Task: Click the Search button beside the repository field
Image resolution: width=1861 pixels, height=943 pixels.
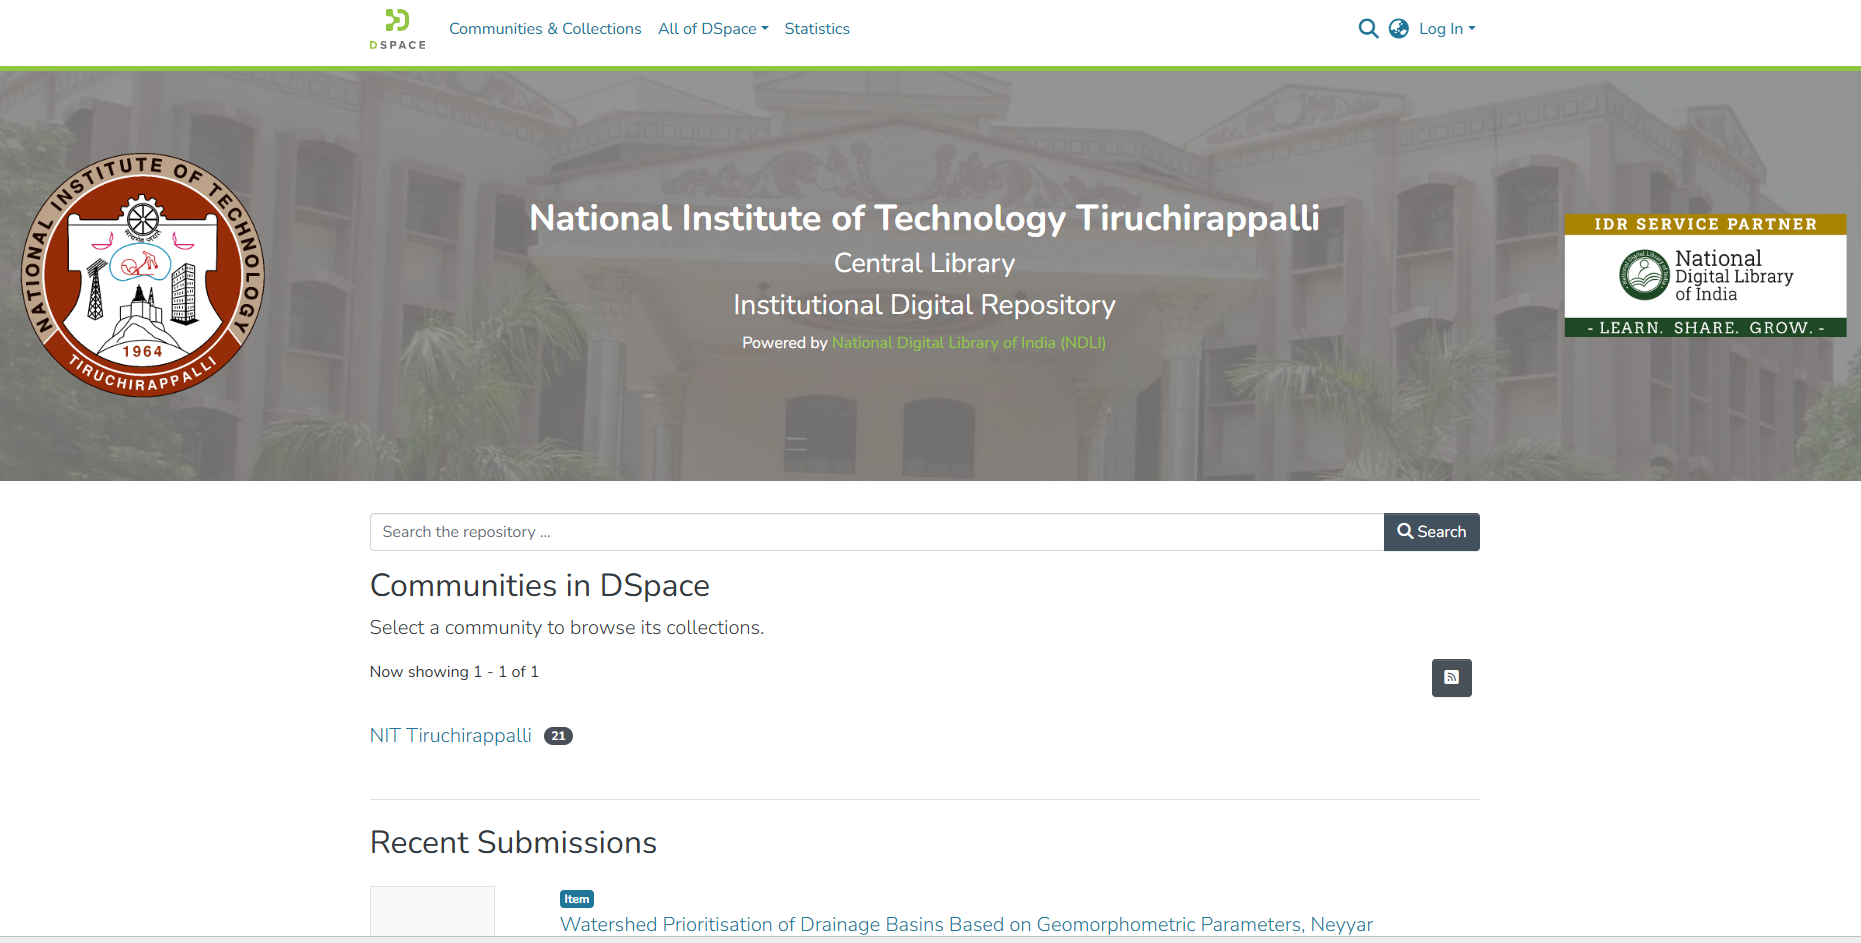Action: click(x=1431, y=532)
